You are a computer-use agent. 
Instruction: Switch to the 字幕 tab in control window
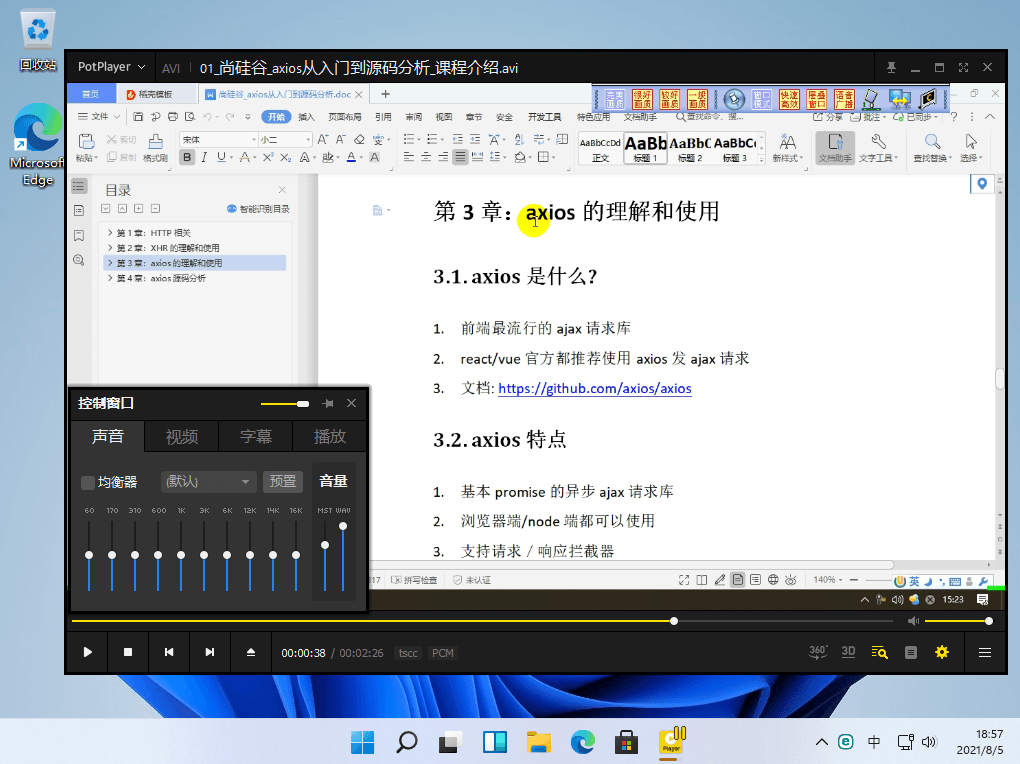coord(256,436)
